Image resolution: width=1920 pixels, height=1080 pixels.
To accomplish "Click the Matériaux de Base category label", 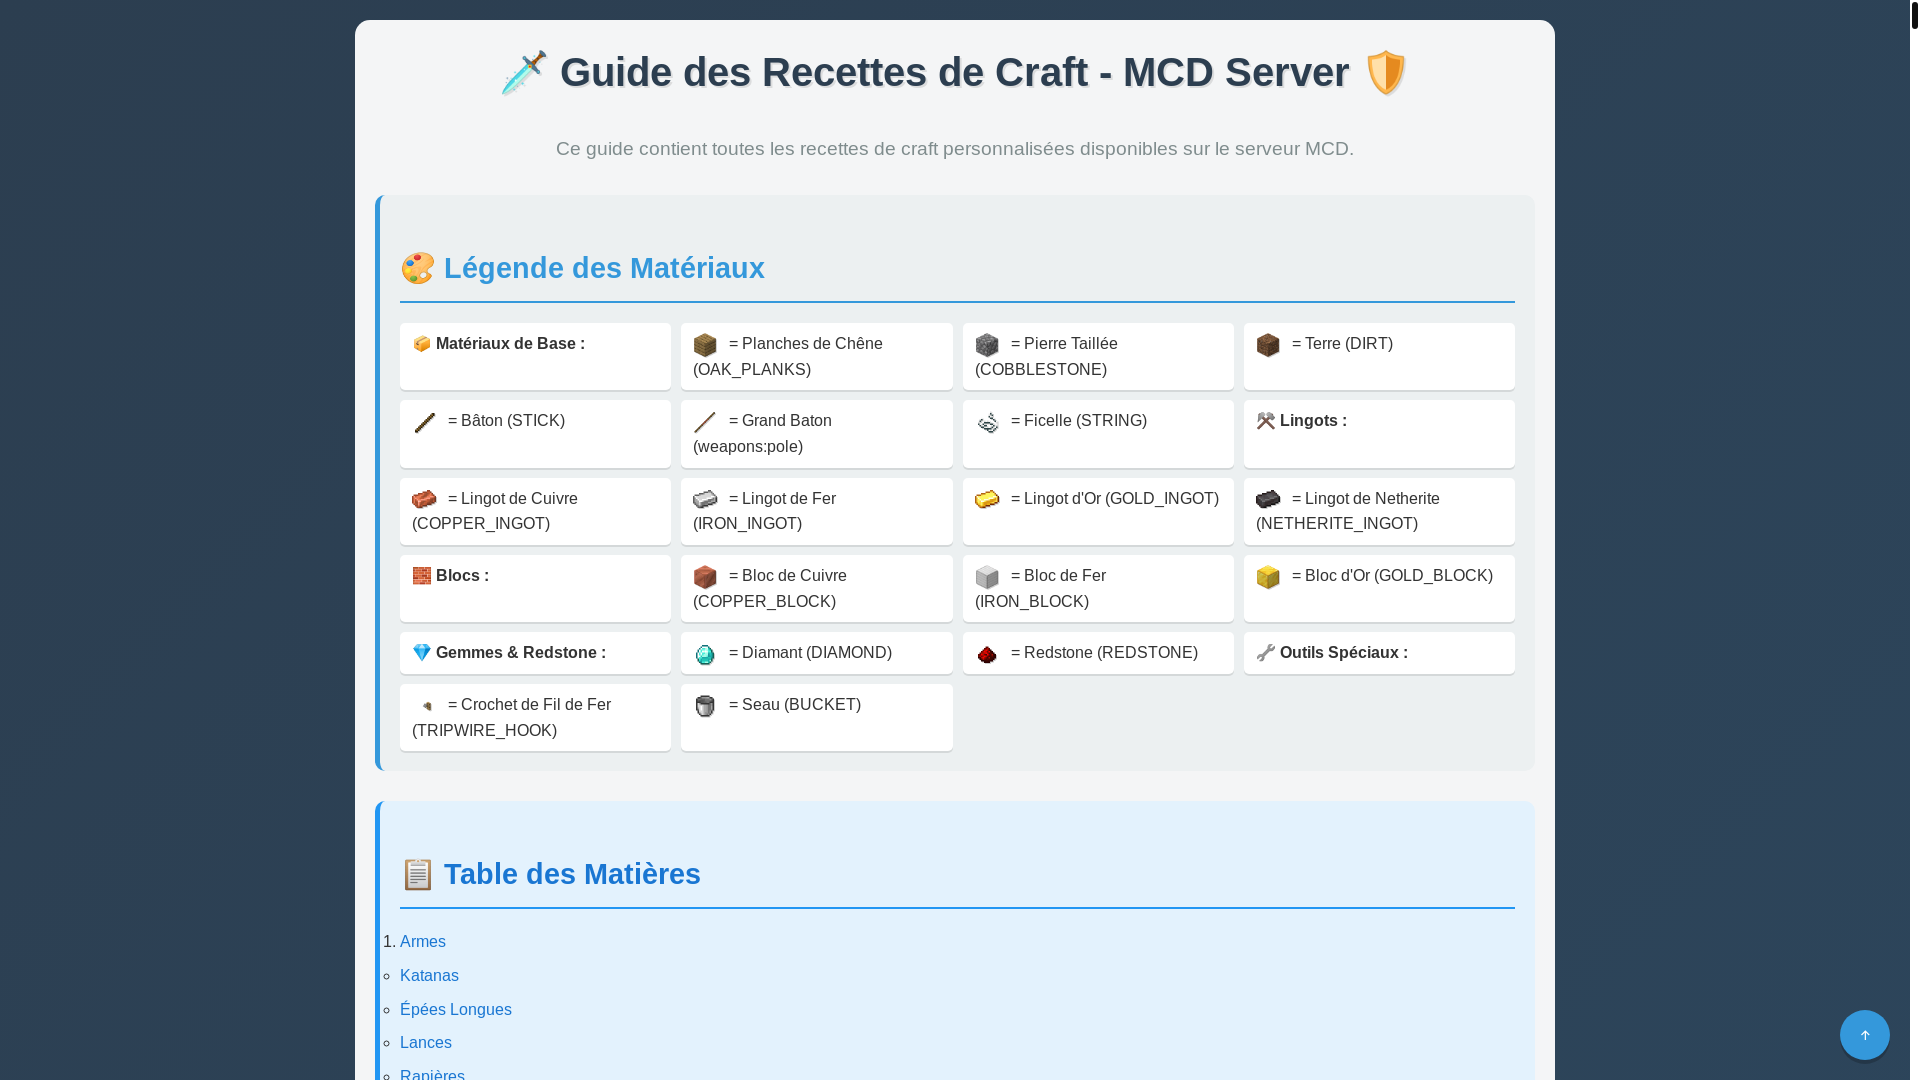I will [x=510, y=344].
